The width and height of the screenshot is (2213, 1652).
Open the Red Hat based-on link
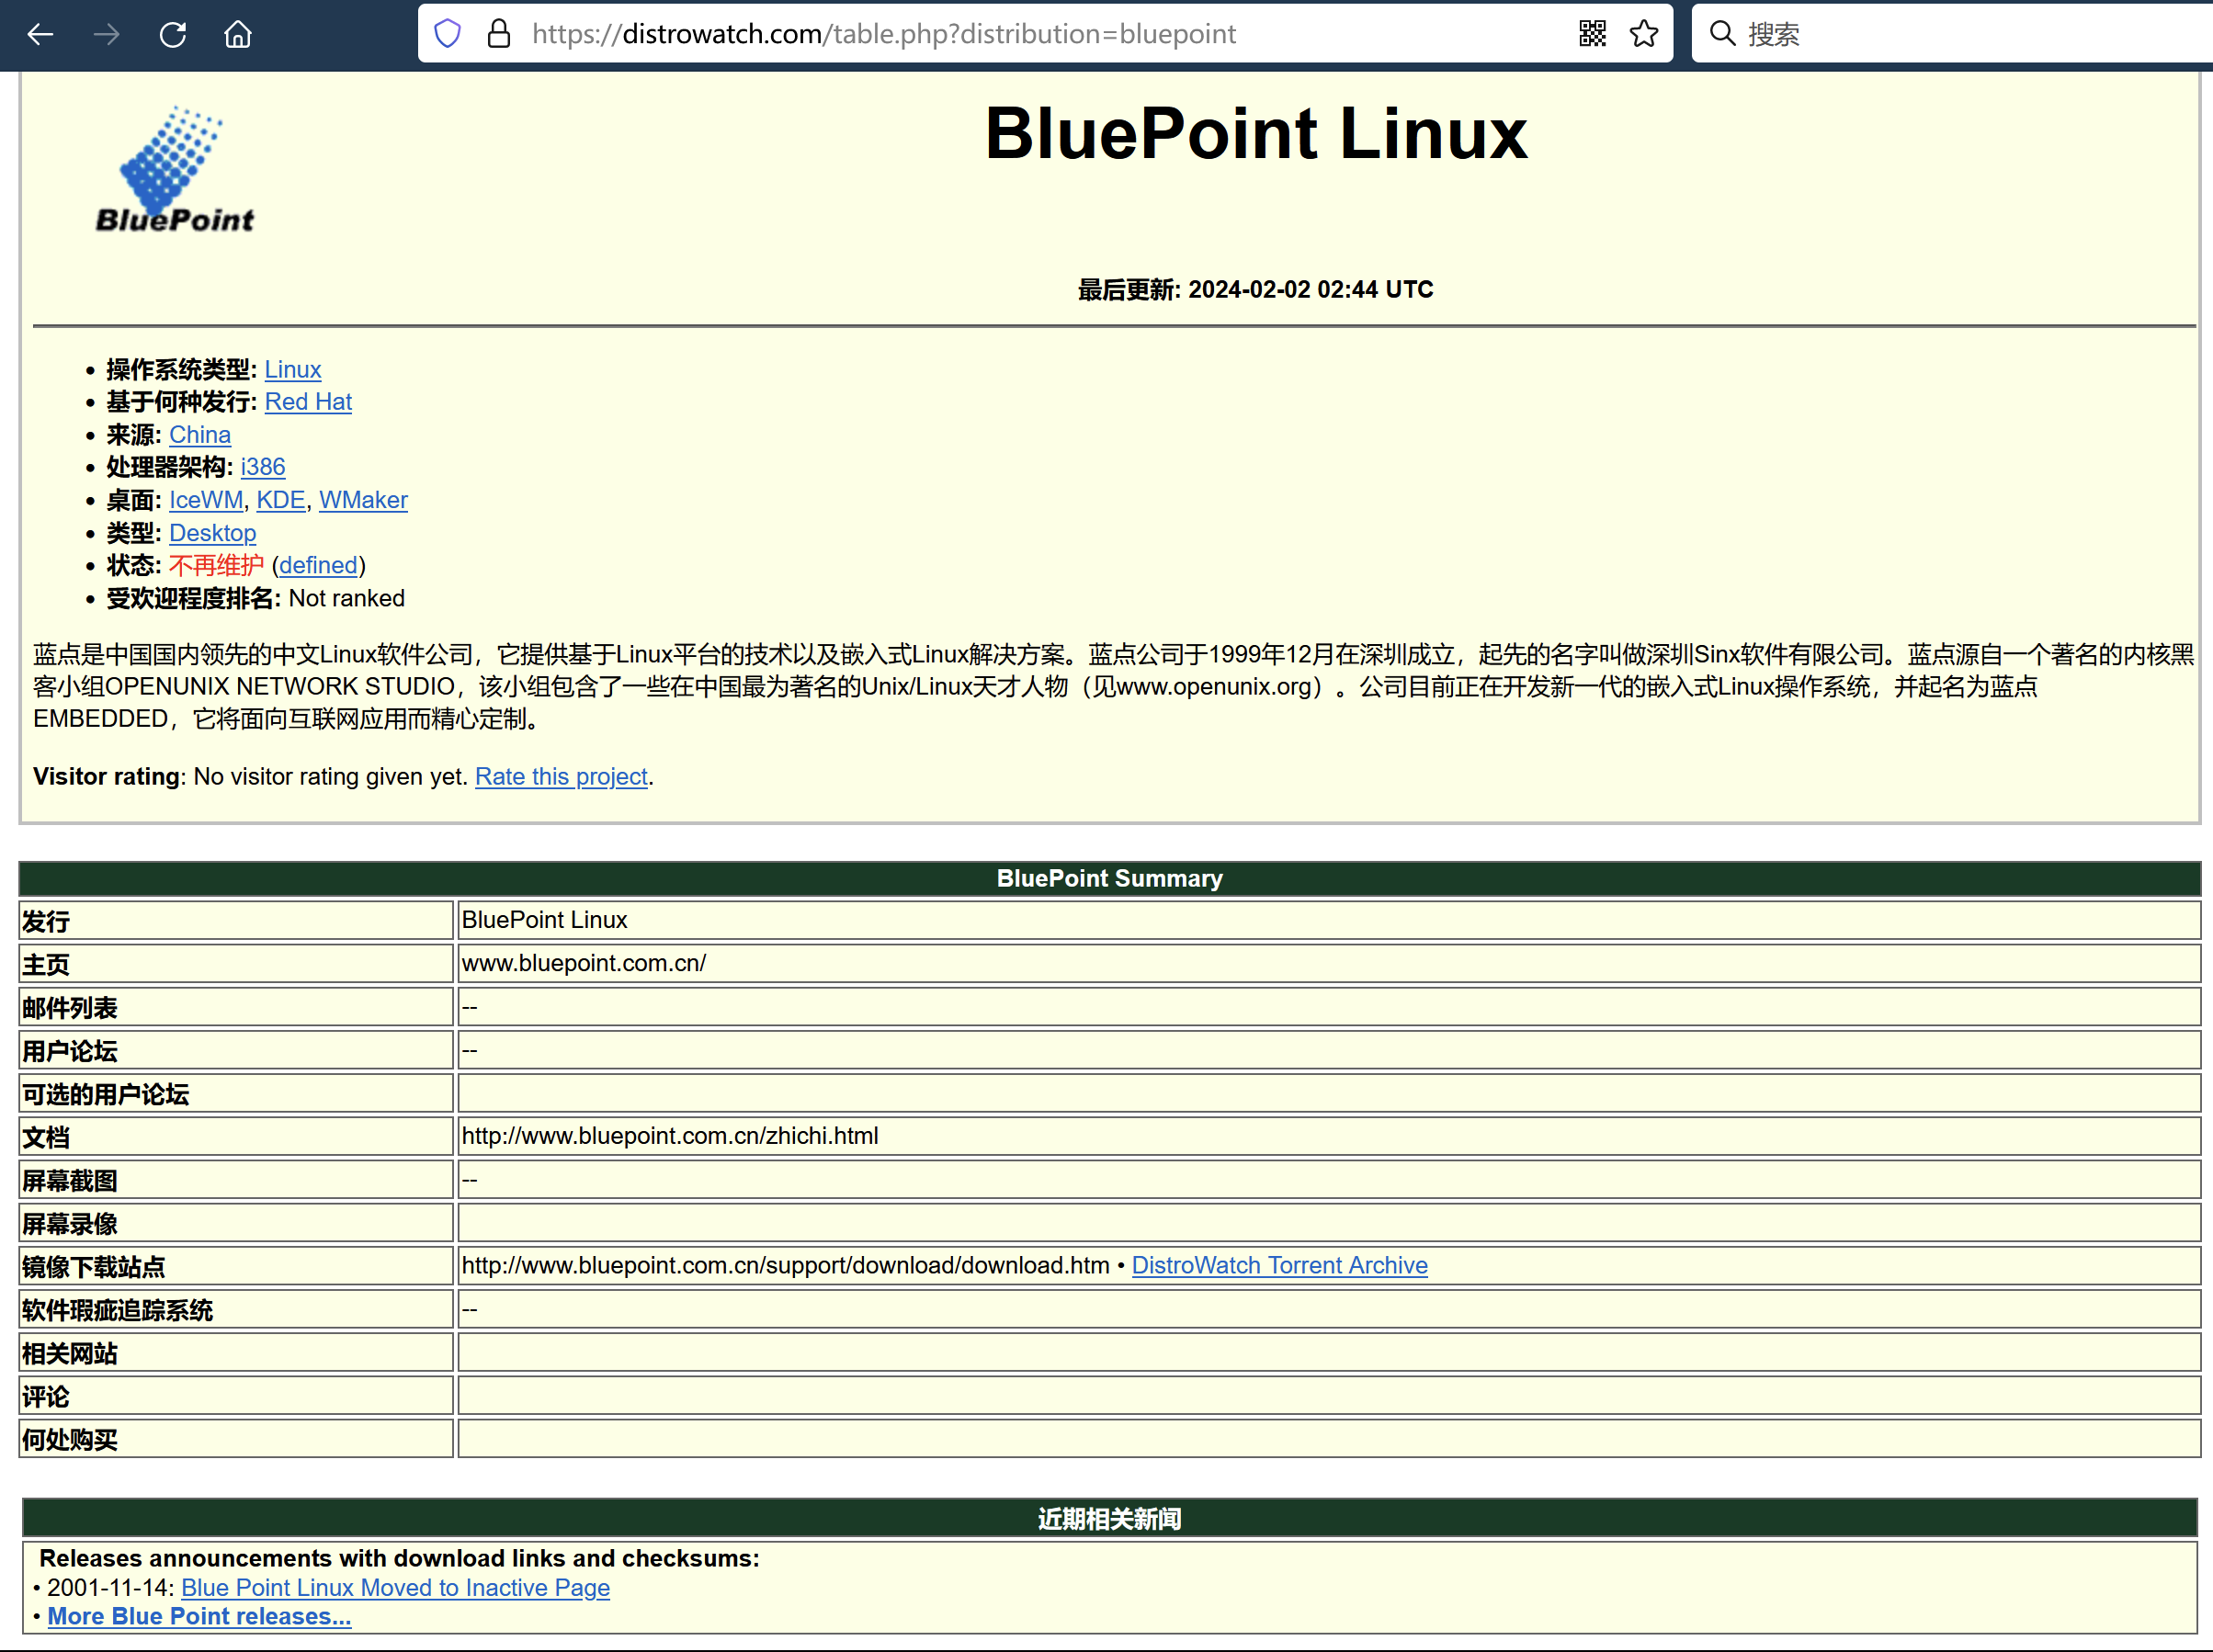point(308,401)
